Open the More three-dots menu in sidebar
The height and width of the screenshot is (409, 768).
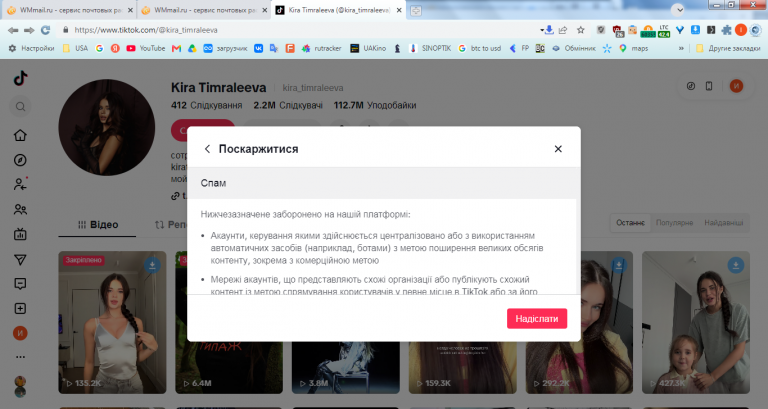(20, 357)
